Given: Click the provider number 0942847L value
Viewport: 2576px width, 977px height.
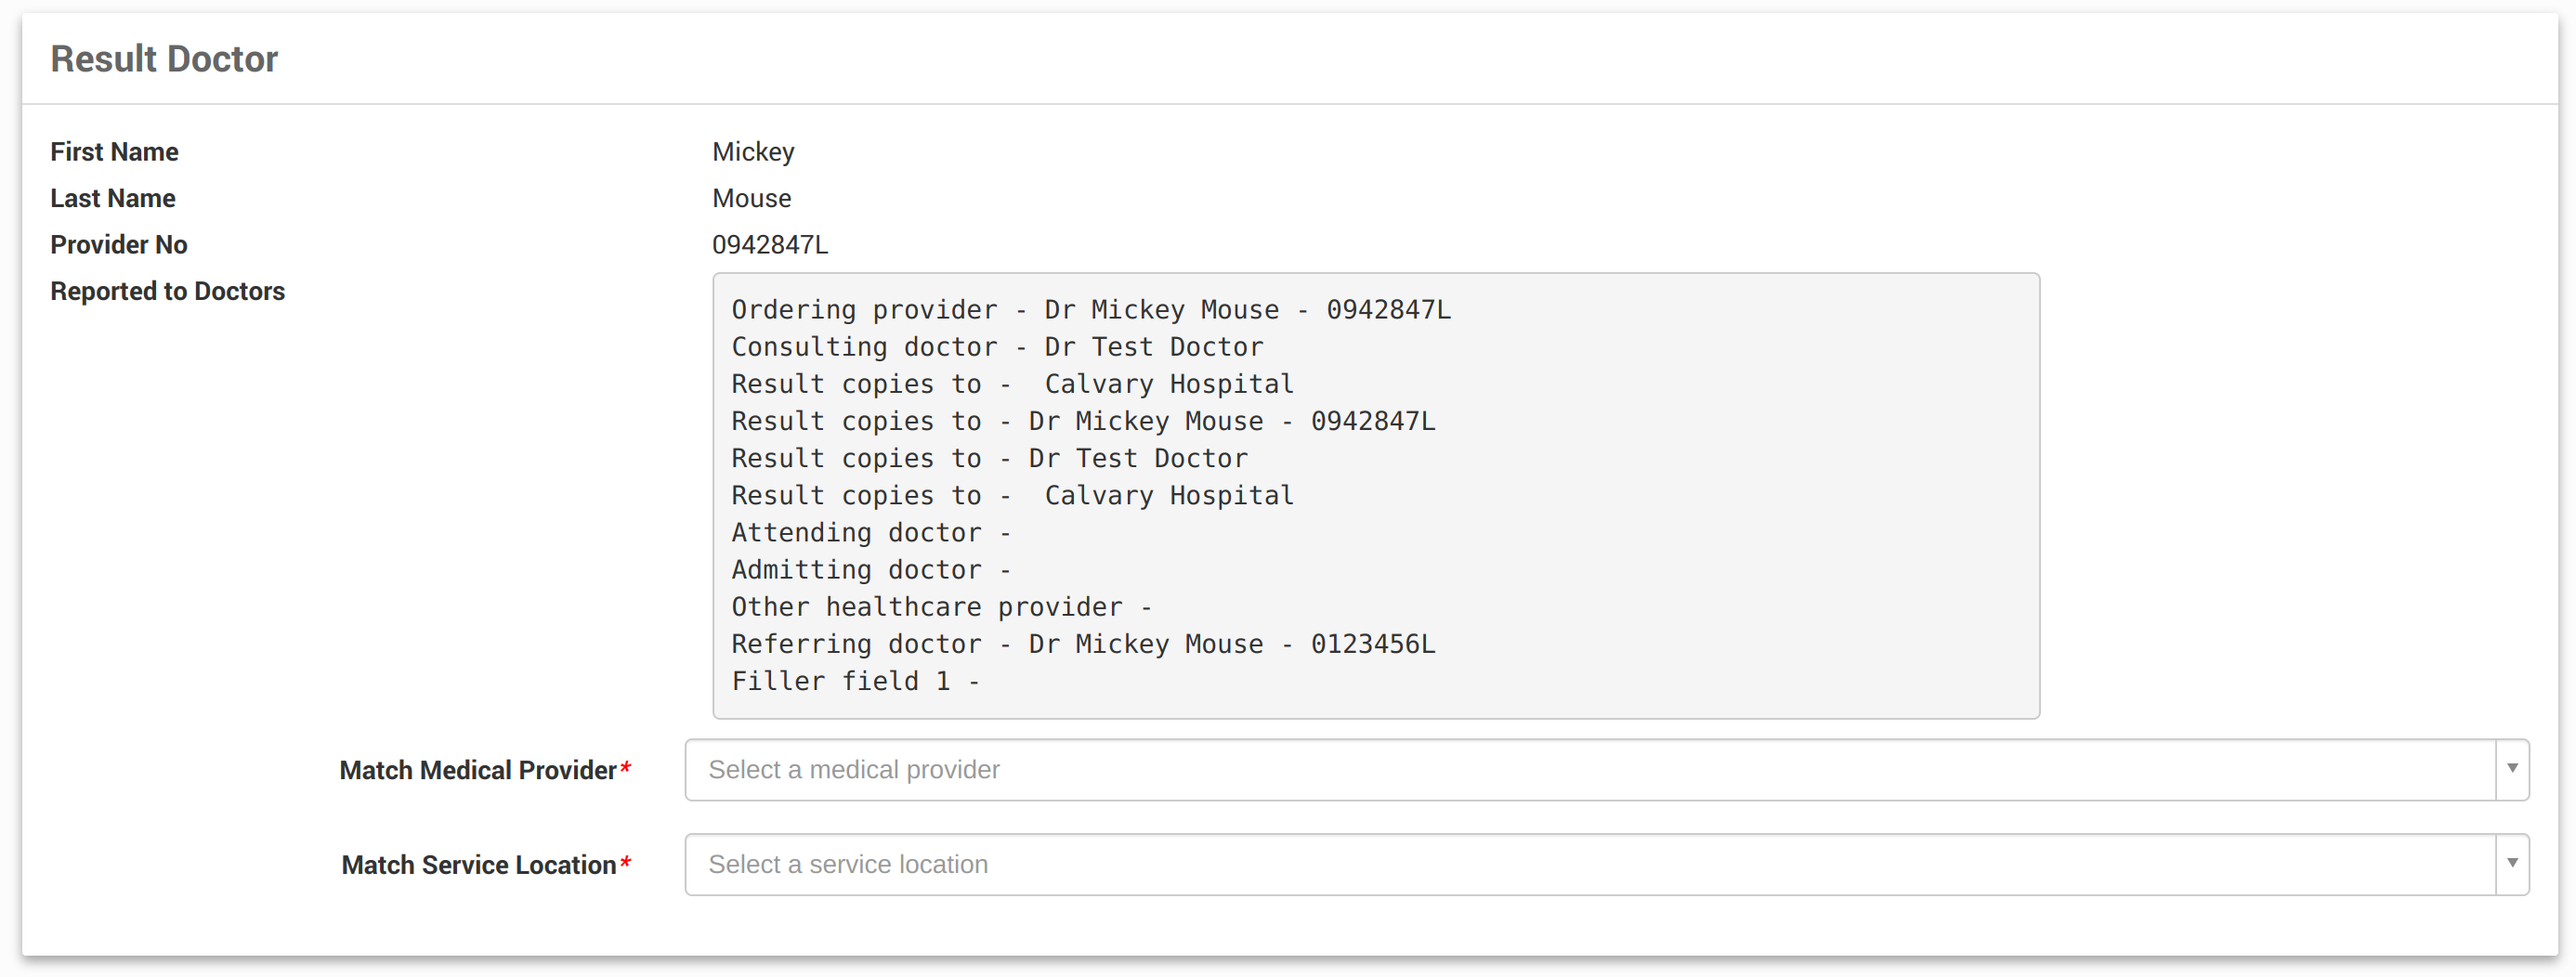Looking at the screenshot, I should (769, 245).
